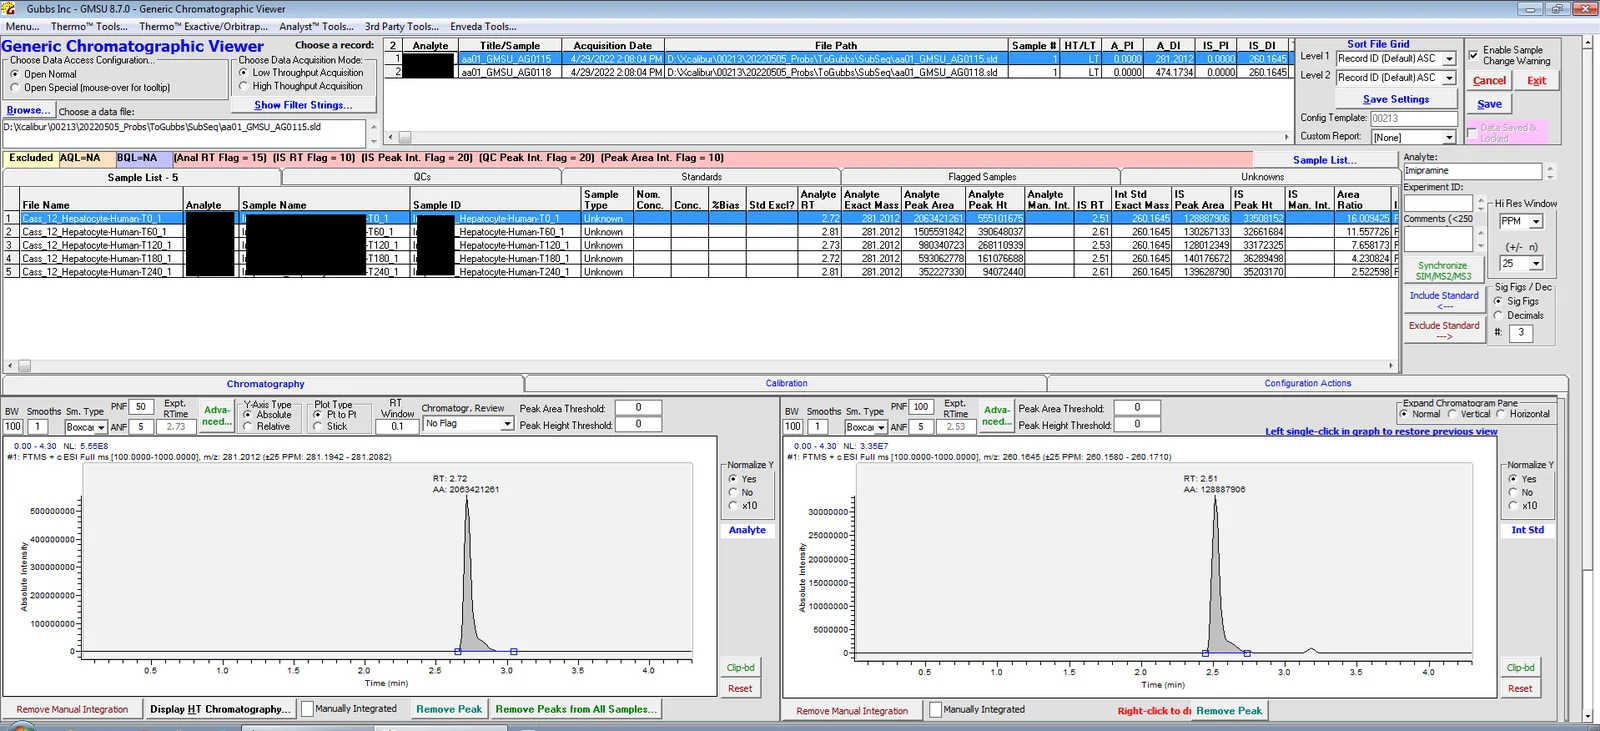Click the red Exit button

tap(1537, 81)
